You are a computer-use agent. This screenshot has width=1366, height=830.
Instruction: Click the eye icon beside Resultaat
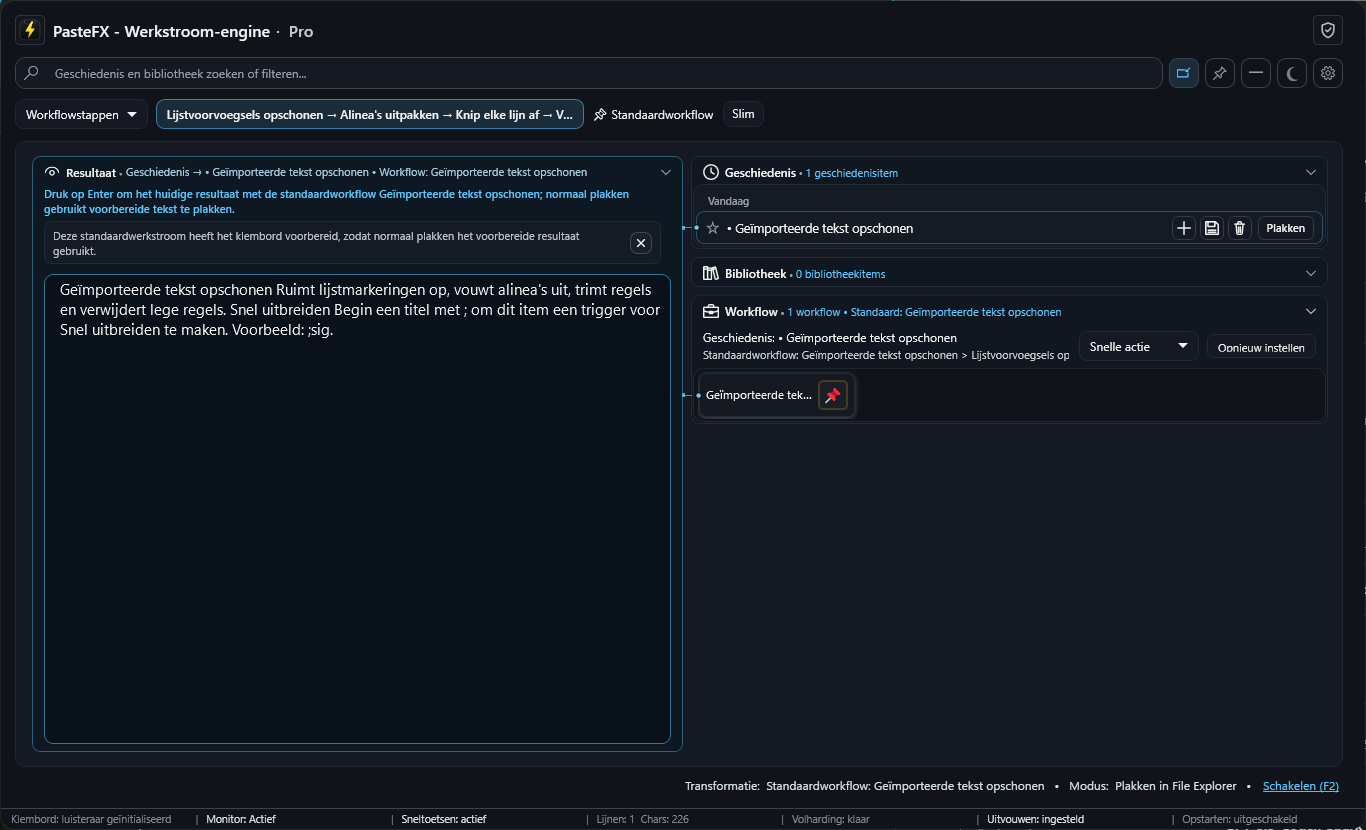click(53, 172)
